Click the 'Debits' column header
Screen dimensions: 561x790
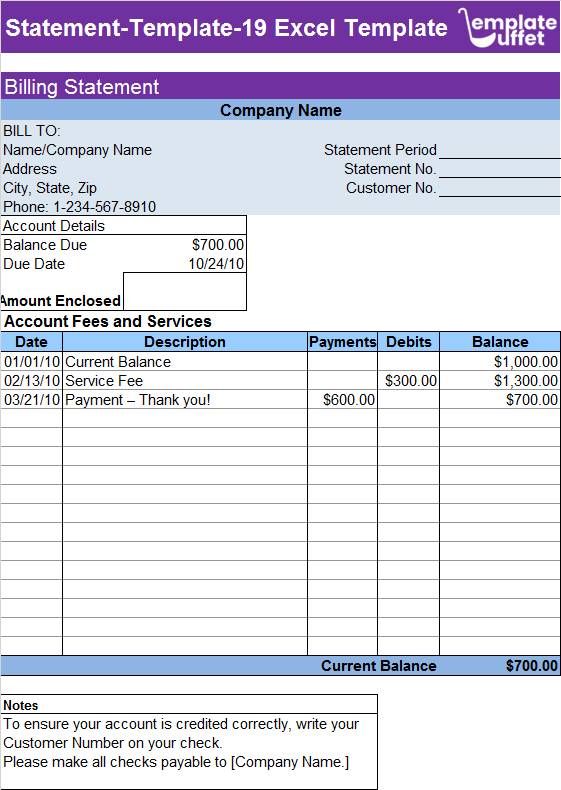[409, 342]
